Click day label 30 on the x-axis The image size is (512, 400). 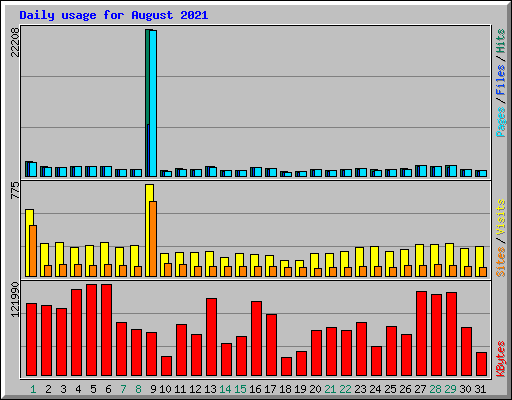(465, 389)
